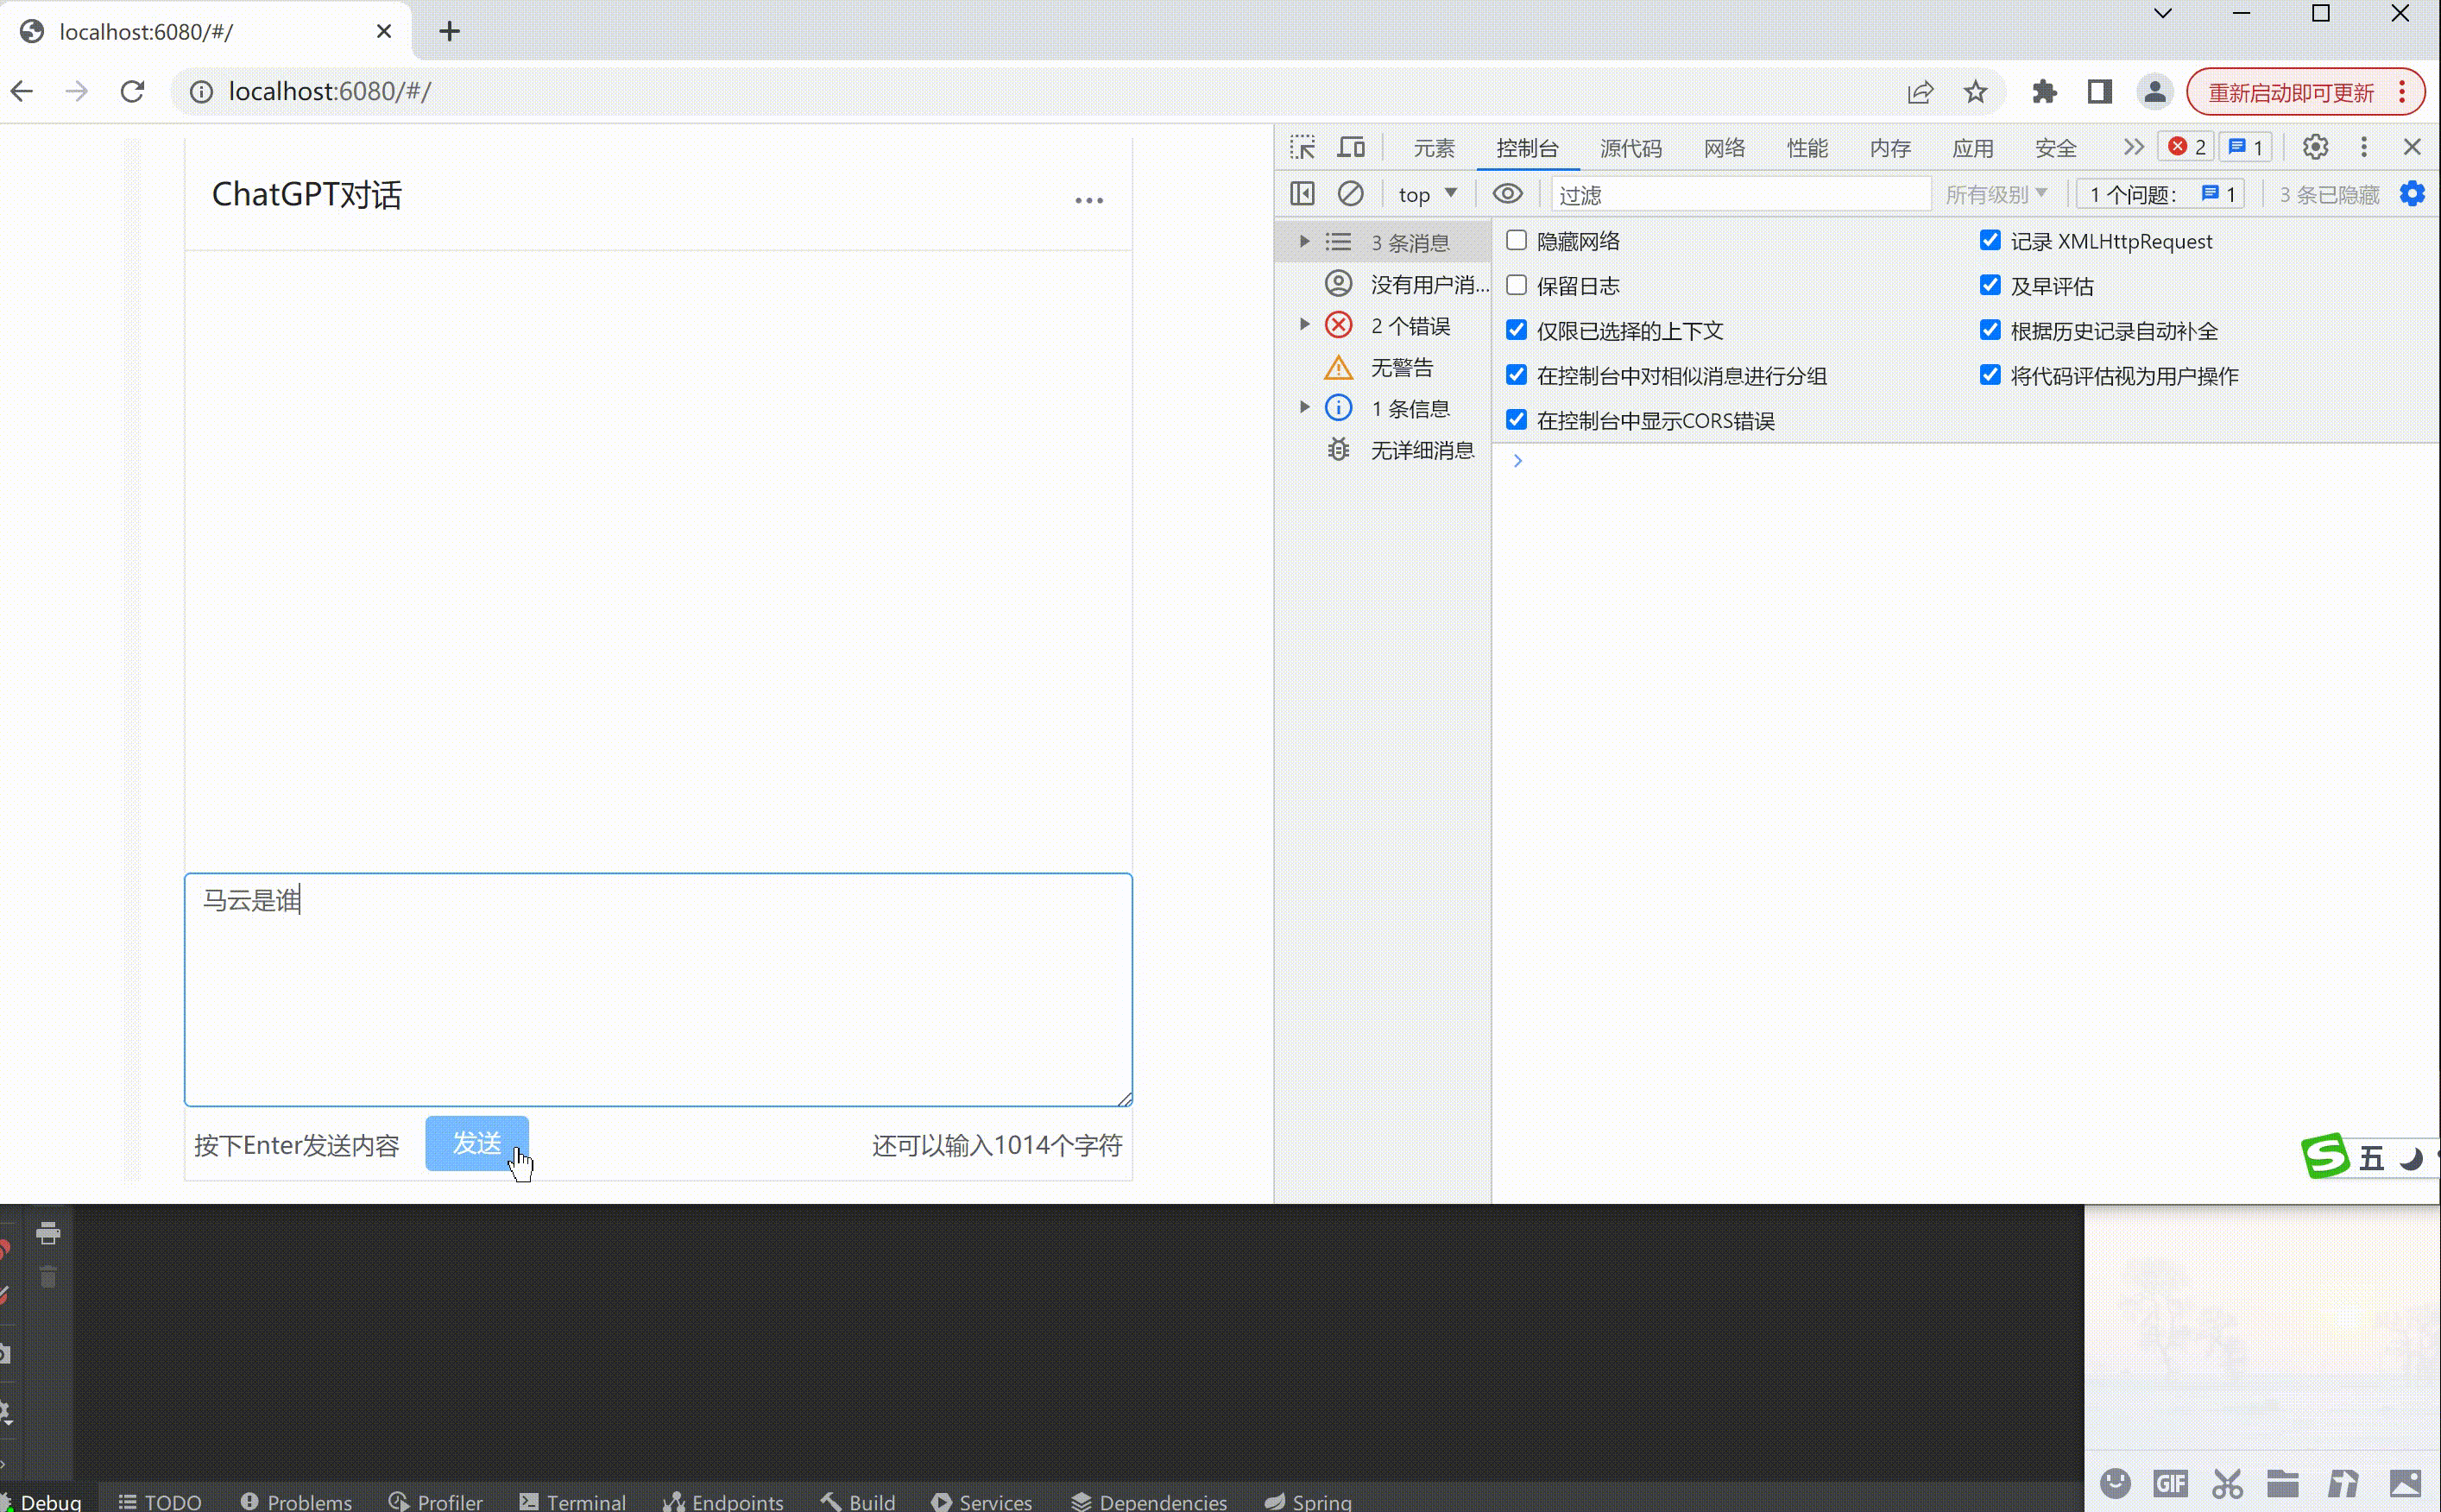Click the GIF icon in bottom toolbar
Screen dimensions: 2441x1512
pyautogui.click(x=2171, y=1483)
